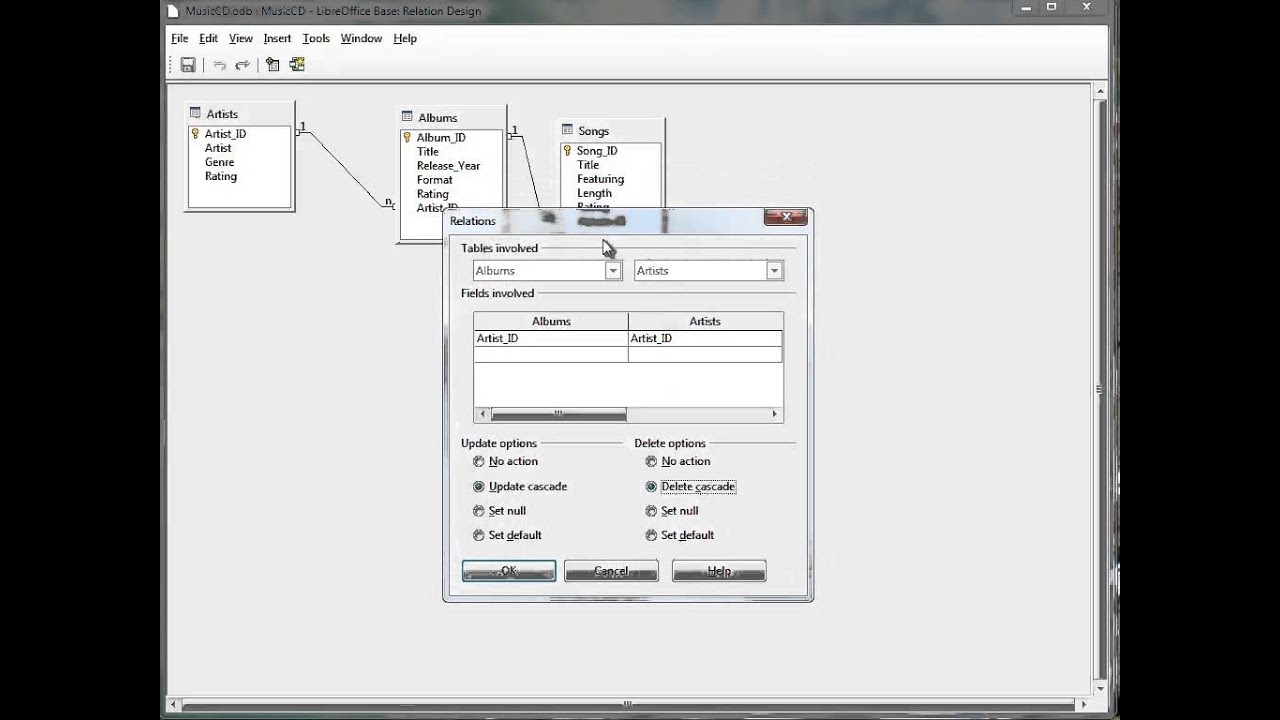
Task: Click the Artists column header in fields grid
Action: pyautogui.click(x=705, y=321)
